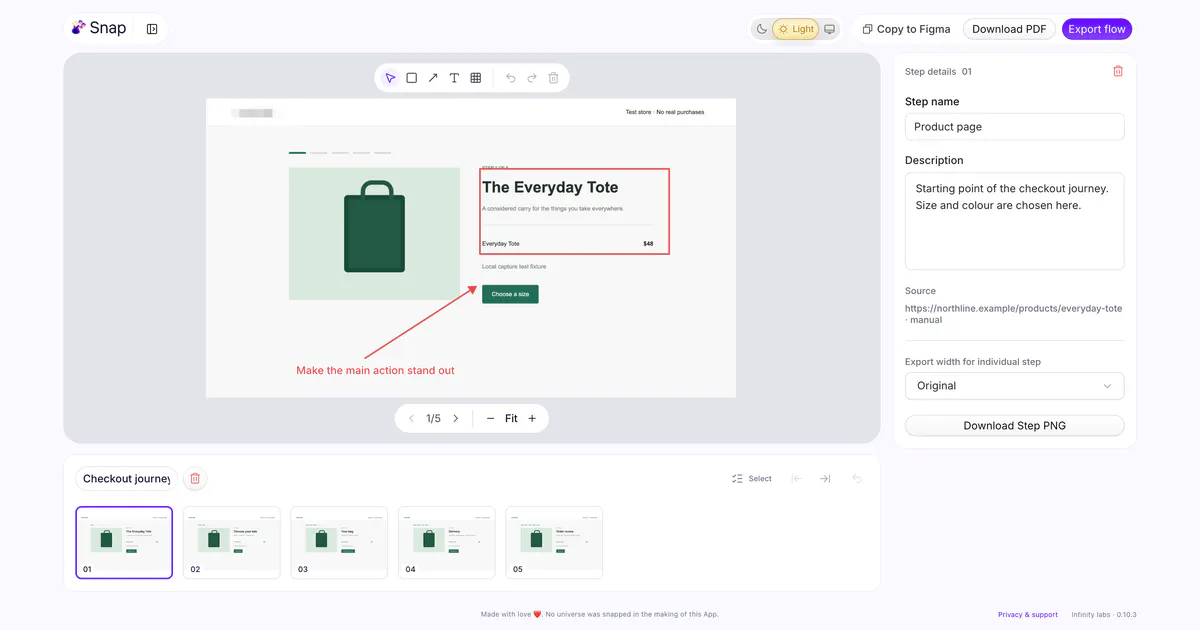This screenshot has height=630, width=1200.
Task: Toggle the sidebar panel icon beside Snap logo
Action: pos(152,29)
